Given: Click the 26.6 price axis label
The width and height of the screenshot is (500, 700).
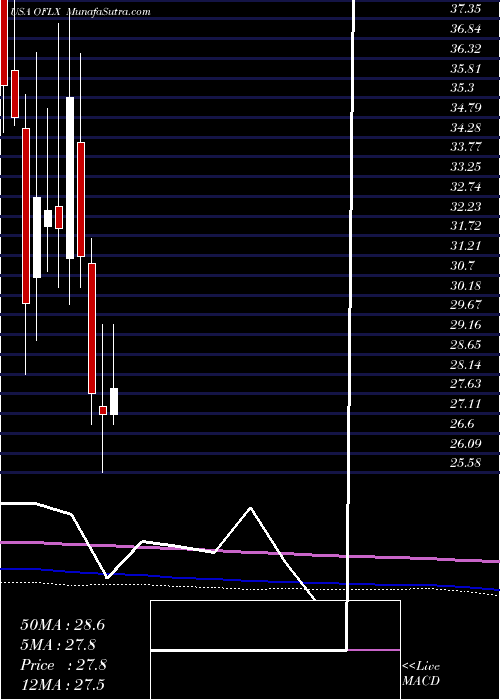Looking at the screenshot, I should click(x=462, y=424).
